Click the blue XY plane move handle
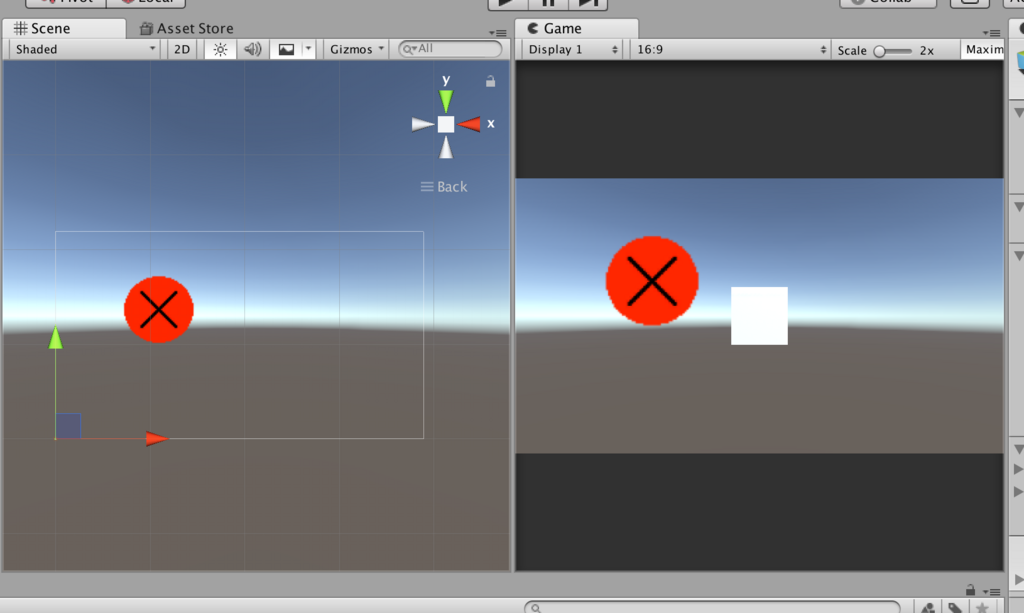This screenshot has height=613, width=1024. pyautogui.click(x=68, y=426)
